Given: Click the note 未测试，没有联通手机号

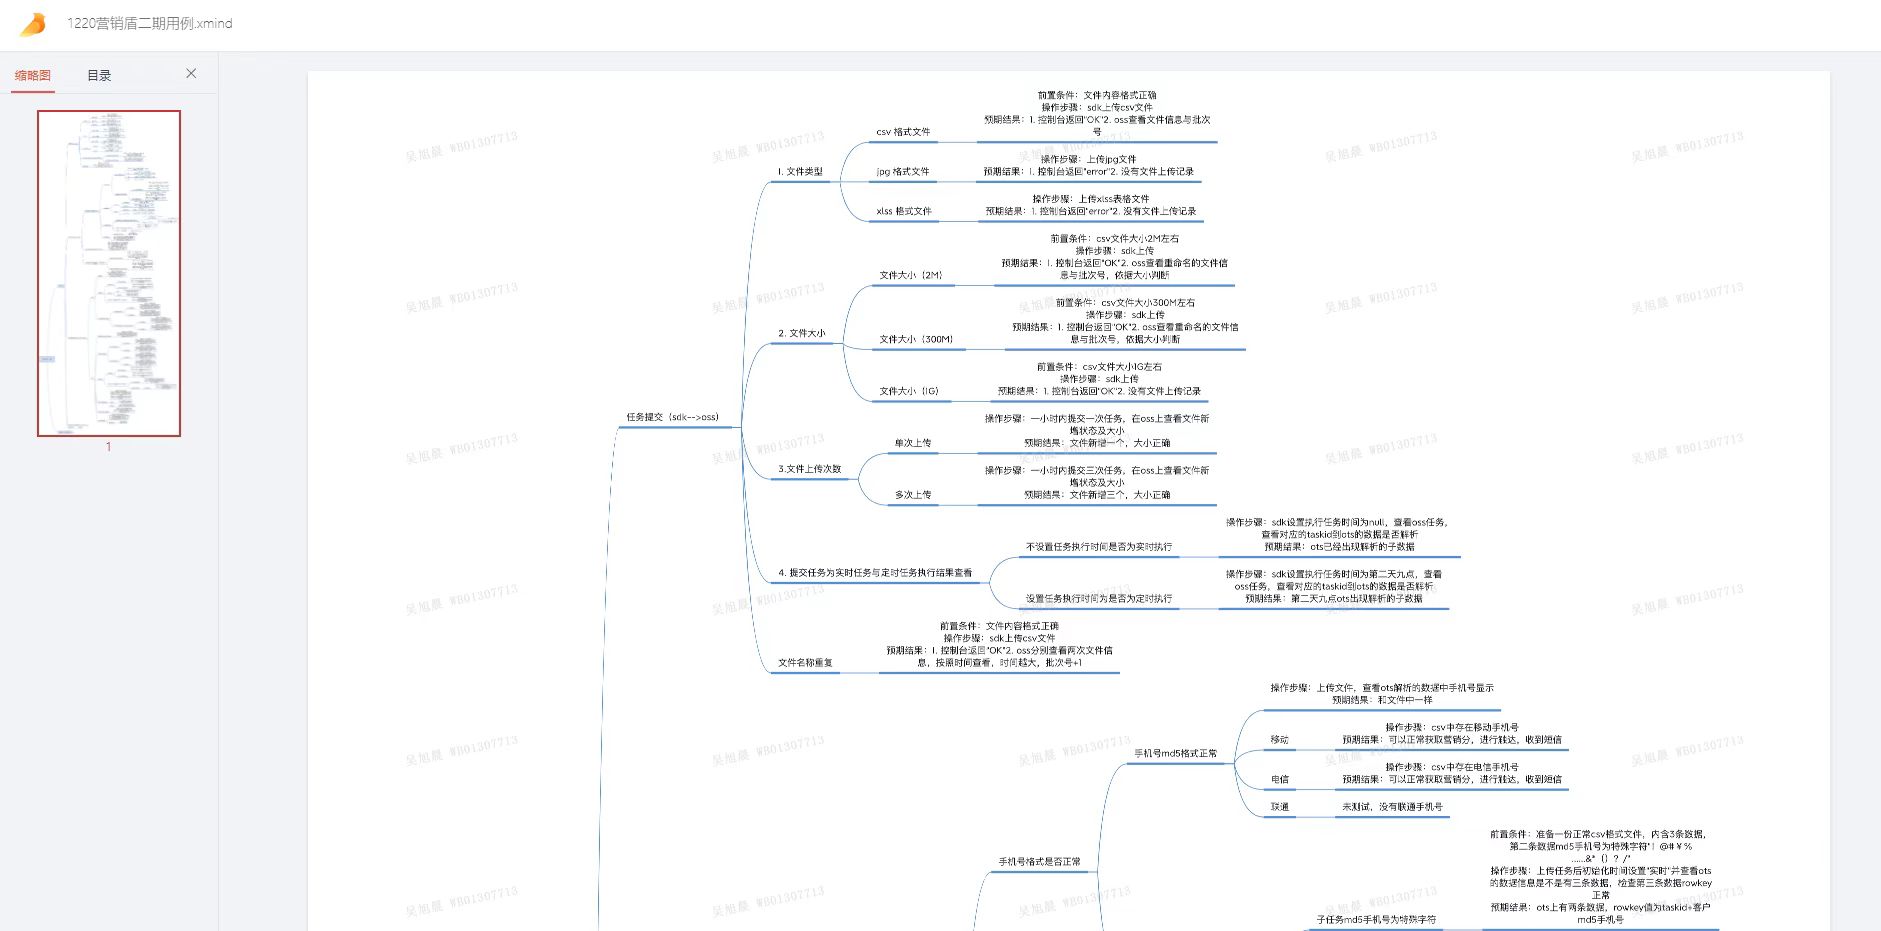Looking at the screenshot, I should [x=1392, y=807].
